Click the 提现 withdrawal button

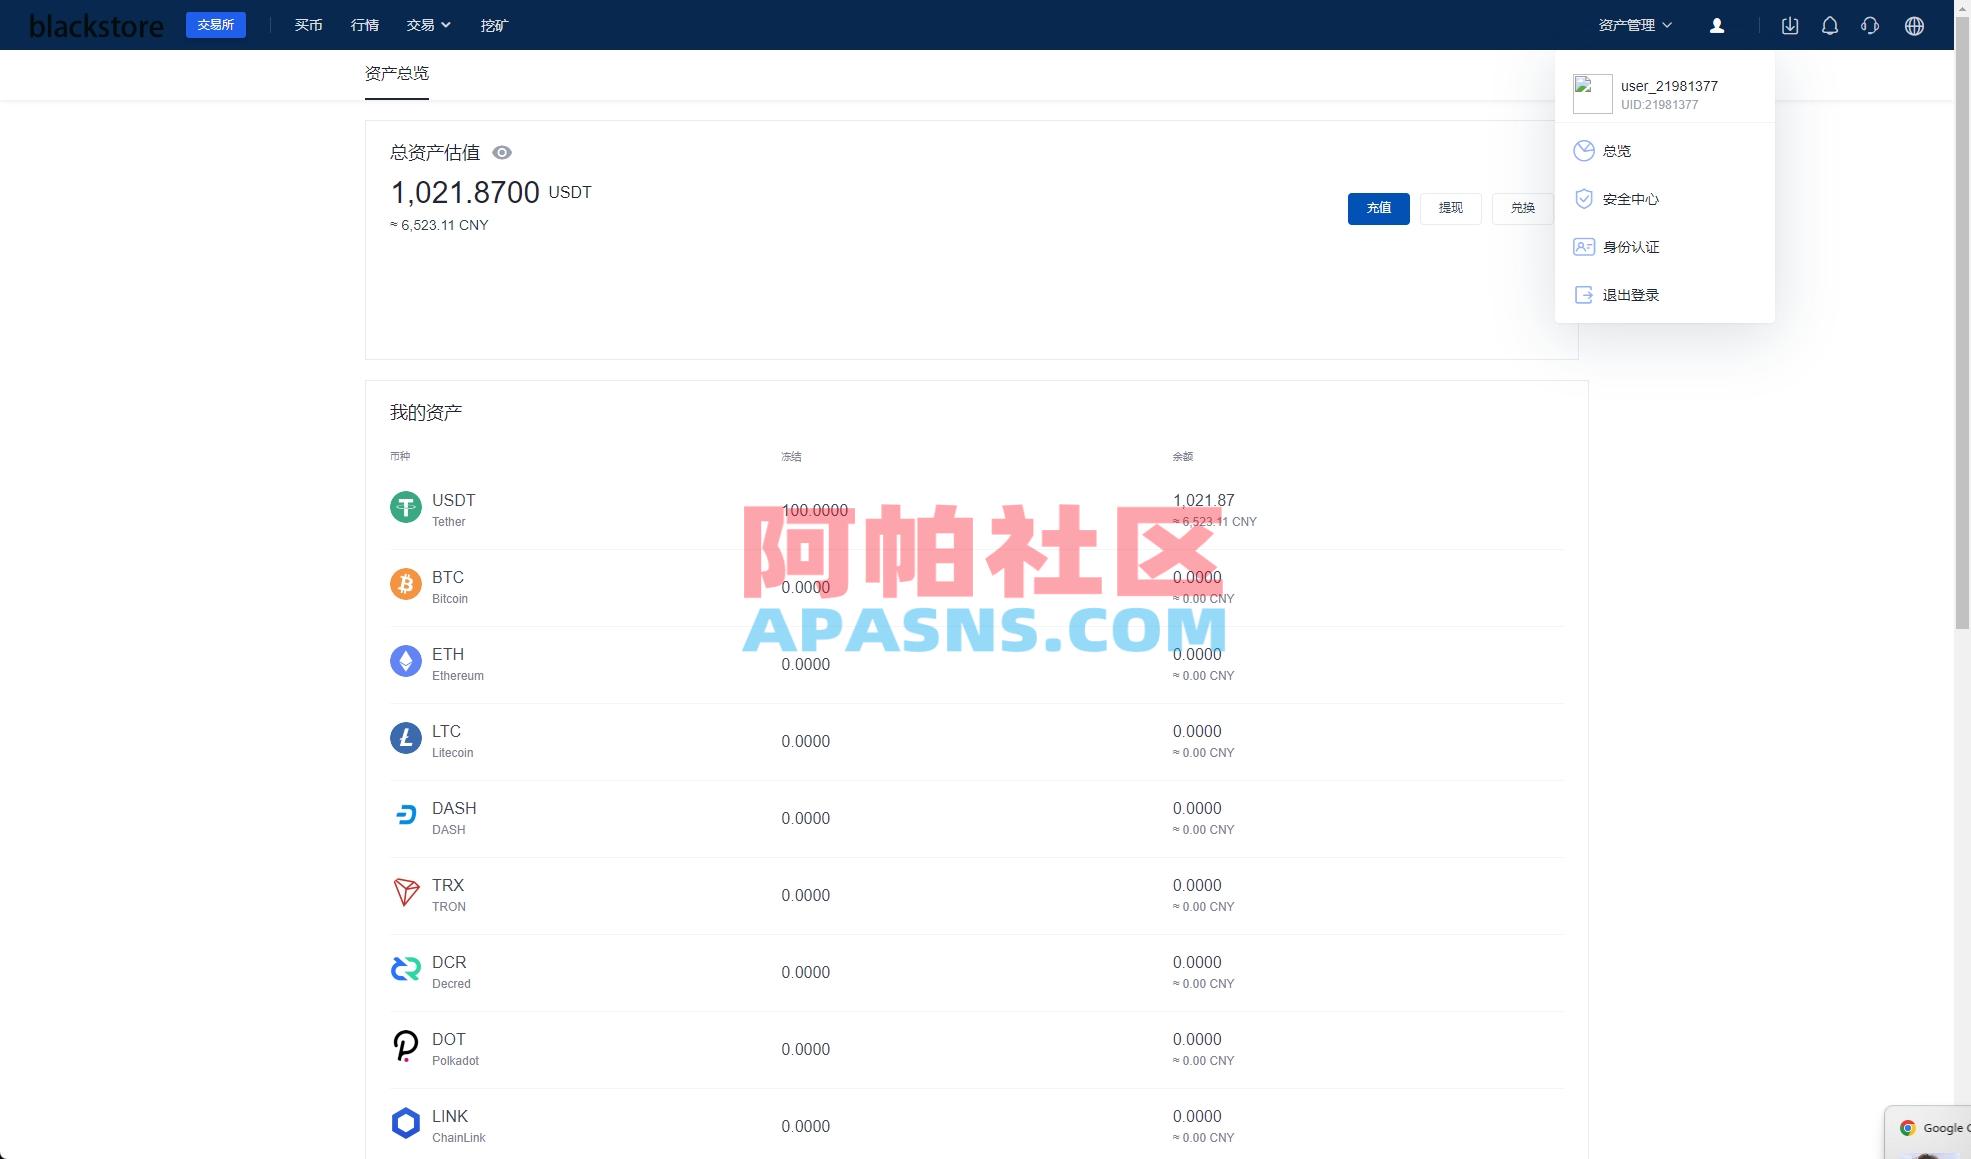click(1450, 208)
